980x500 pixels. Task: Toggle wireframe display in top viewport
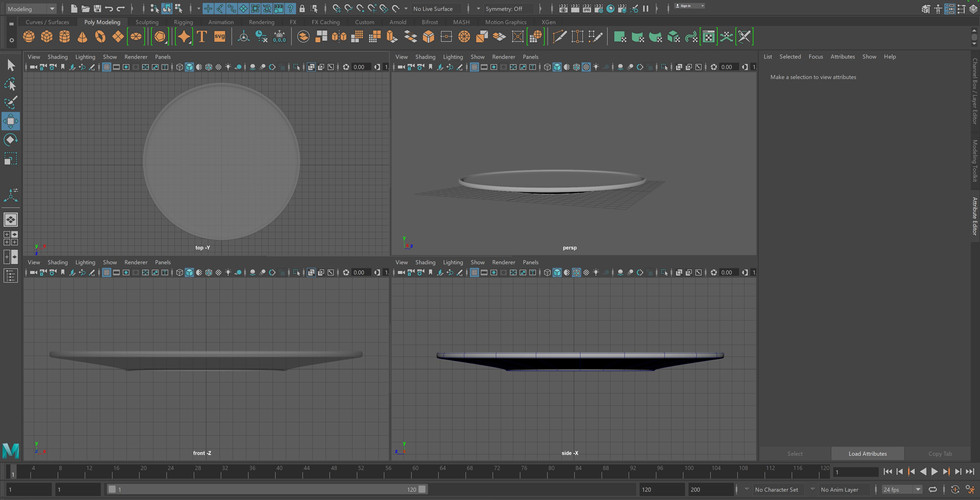pos(179,67)
